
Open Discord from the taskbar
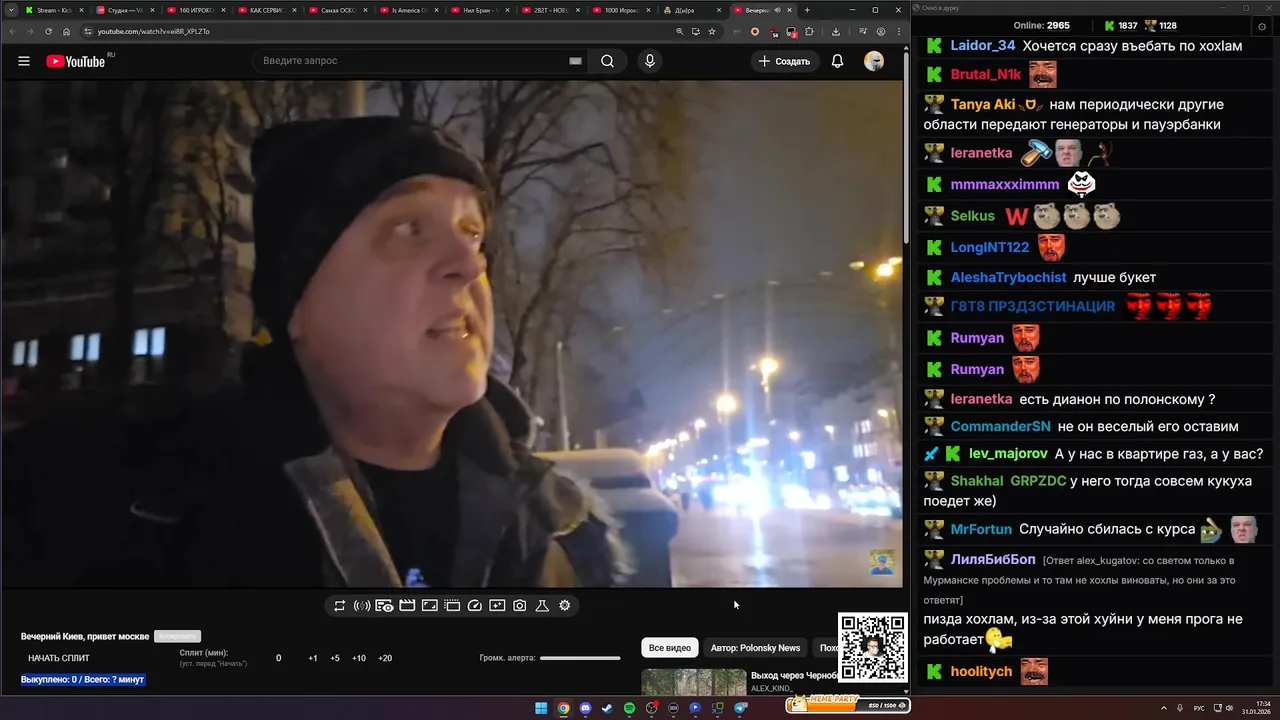[585, 708]
